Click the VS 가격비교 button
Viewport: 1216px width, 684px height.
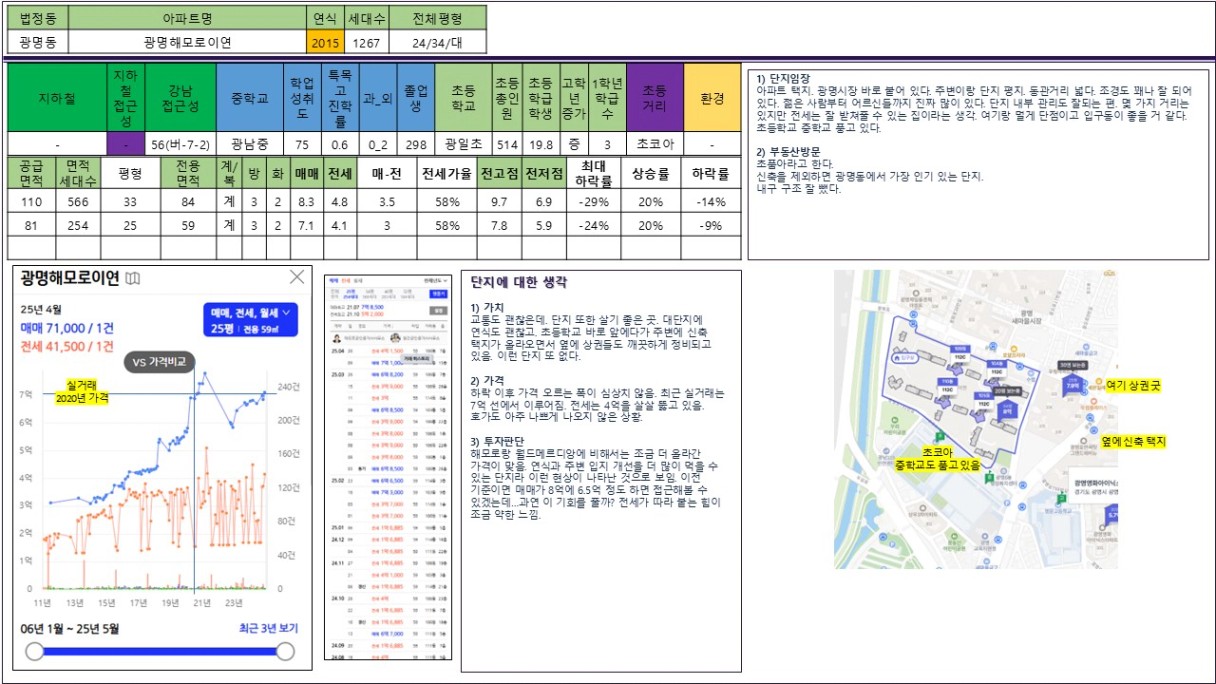click(159, 361)
